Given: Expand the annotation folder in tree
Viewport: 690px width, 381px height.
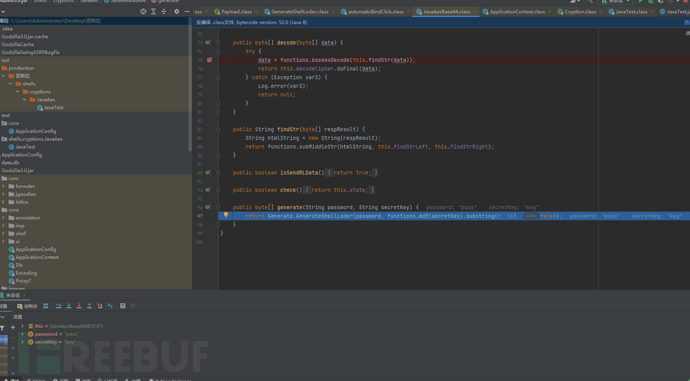Looking at the screenshot, I should coord(4,218).
